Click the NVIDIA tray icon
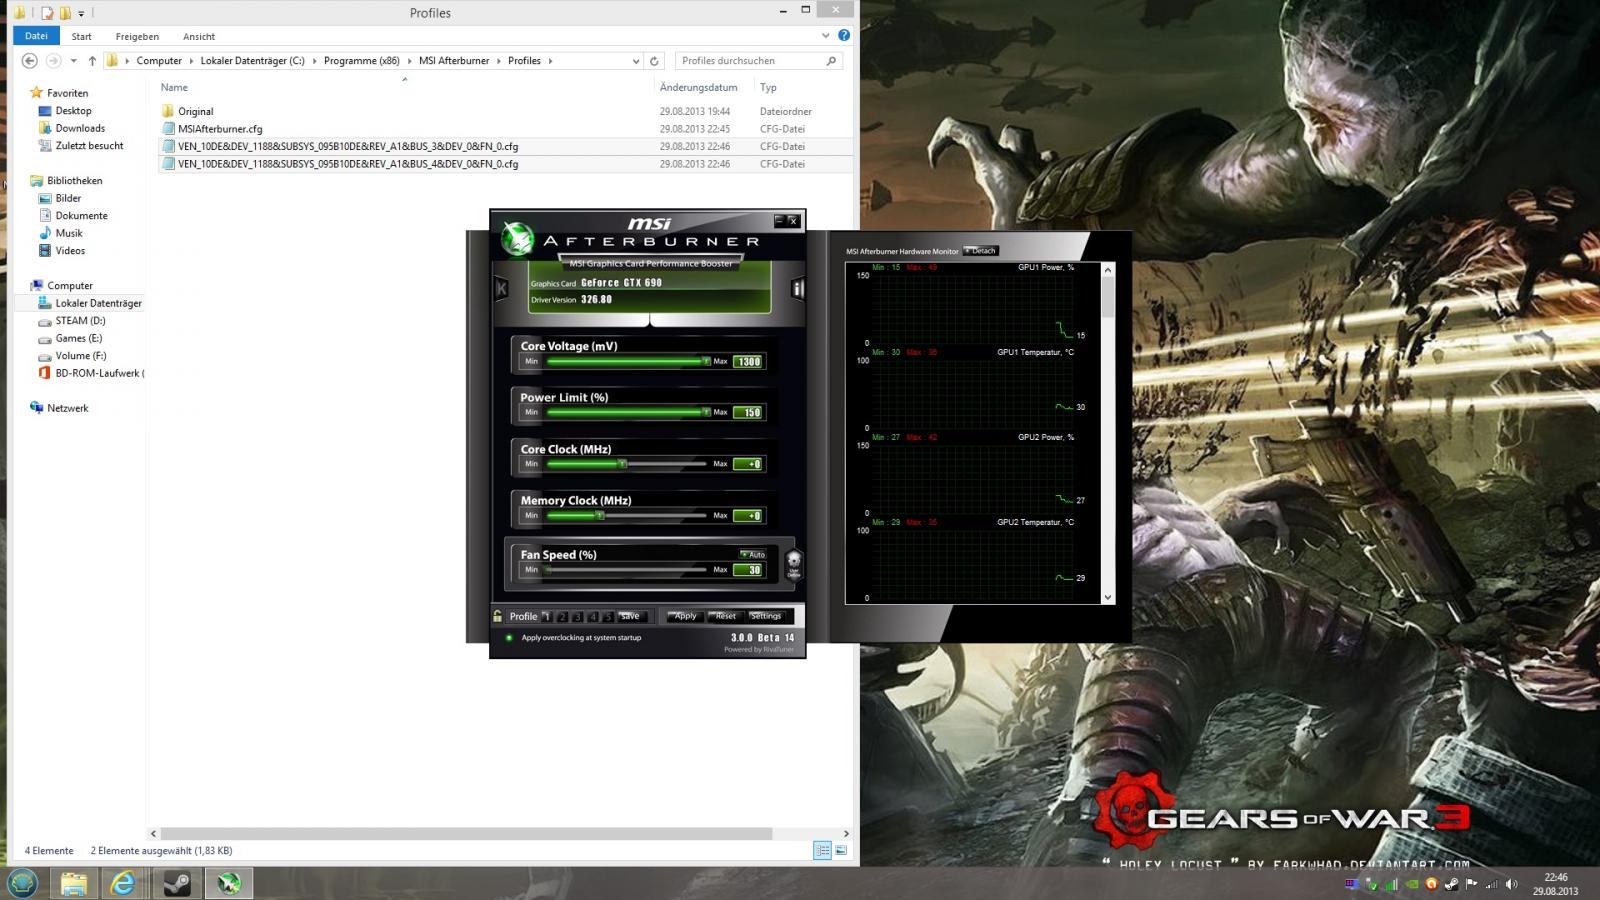The height and width of the screenshot is (900, 1600). click(x=1411, y=884)
